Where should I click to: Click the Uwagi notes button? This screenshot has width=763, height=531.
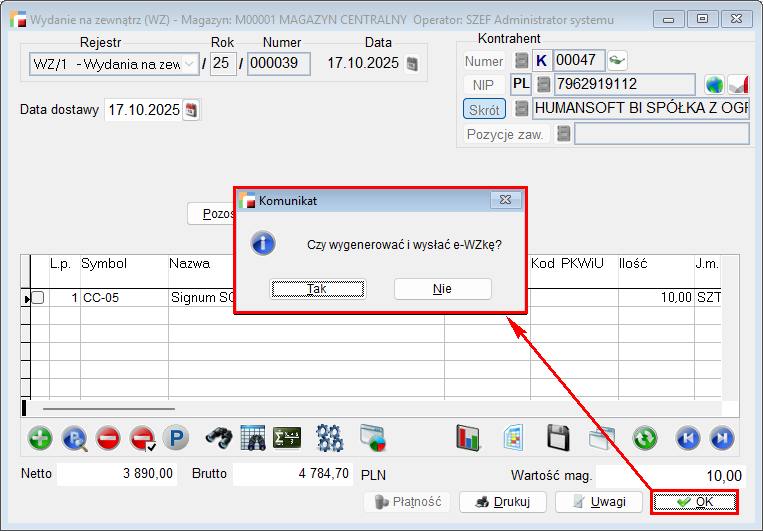tap(598, 502)
